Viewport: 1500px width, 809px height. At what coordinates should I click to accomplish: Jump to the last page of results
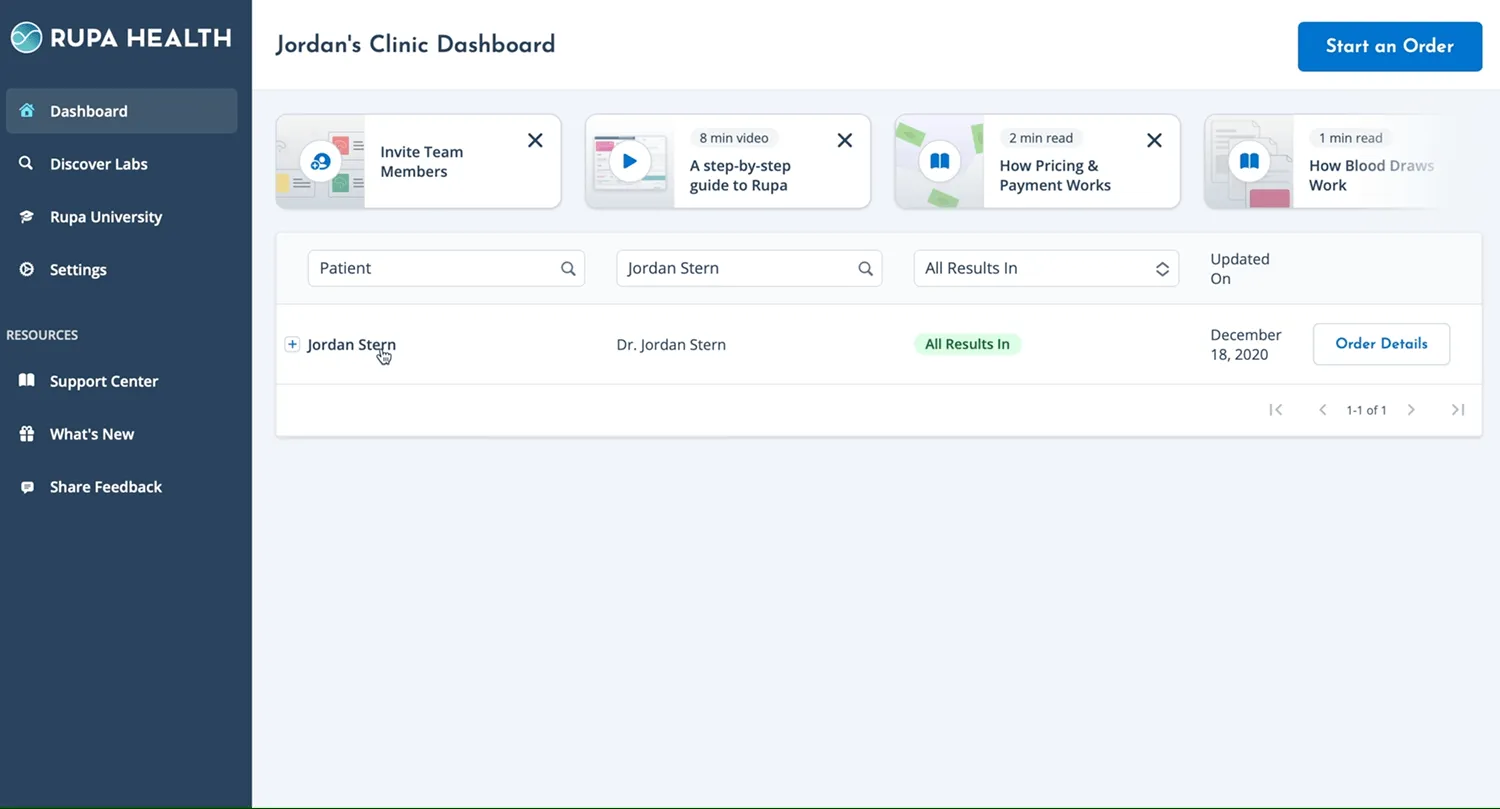(x=1458, y=410)
